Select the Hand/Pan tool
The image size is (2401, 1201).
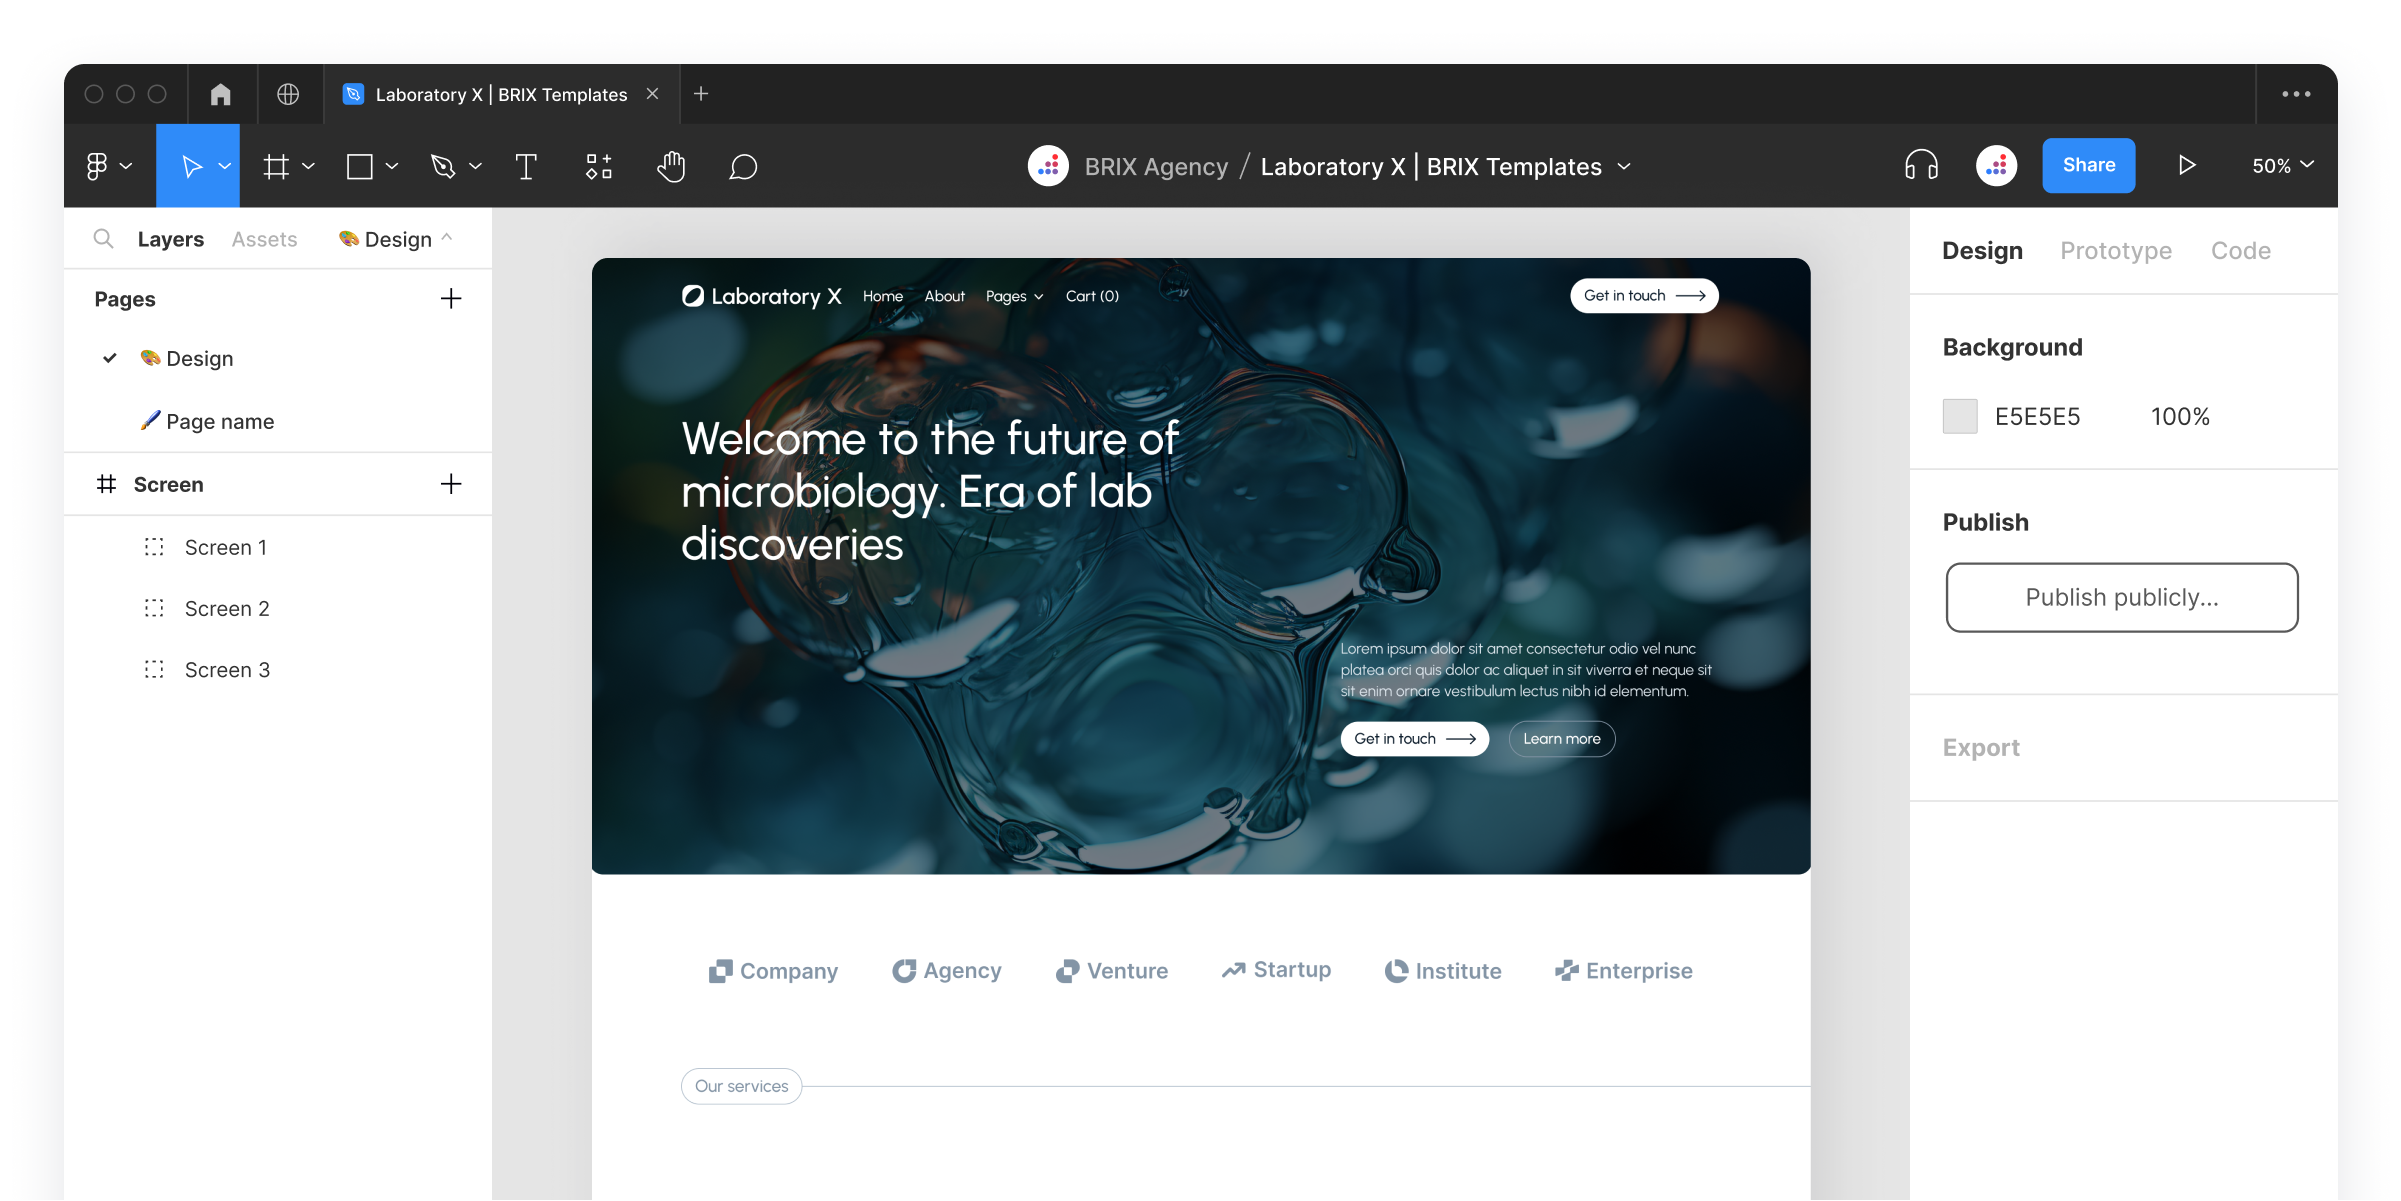669,165
